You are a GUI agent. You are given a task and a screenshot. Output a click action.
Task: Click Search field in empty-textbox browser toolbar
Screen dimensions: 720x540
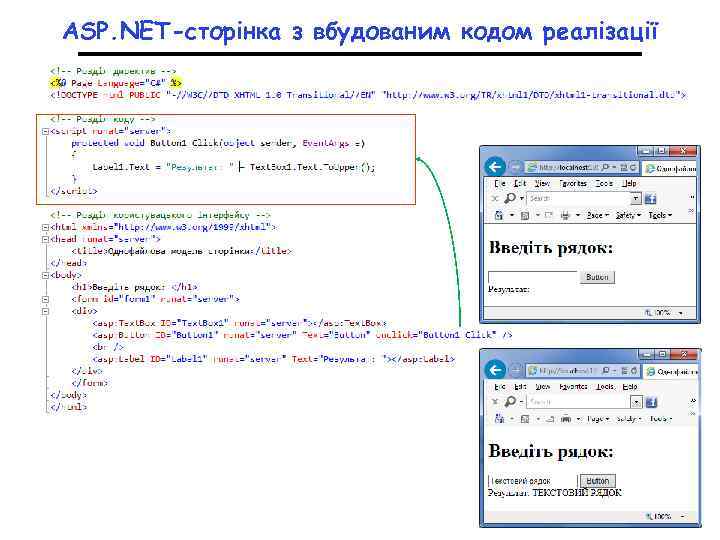point(579,199)
